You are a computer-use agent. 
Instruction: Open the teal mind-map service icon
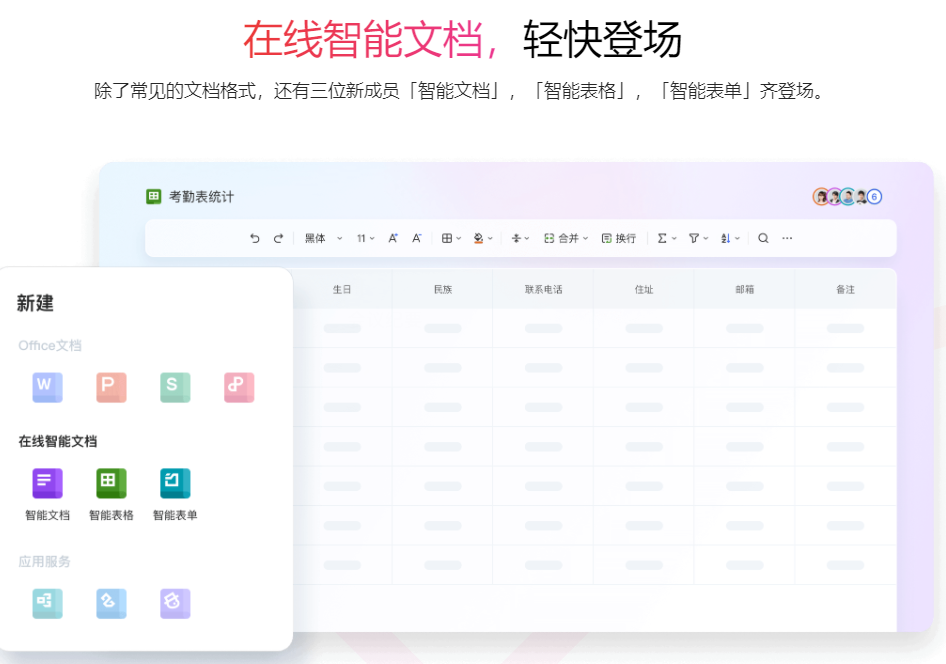48,603
